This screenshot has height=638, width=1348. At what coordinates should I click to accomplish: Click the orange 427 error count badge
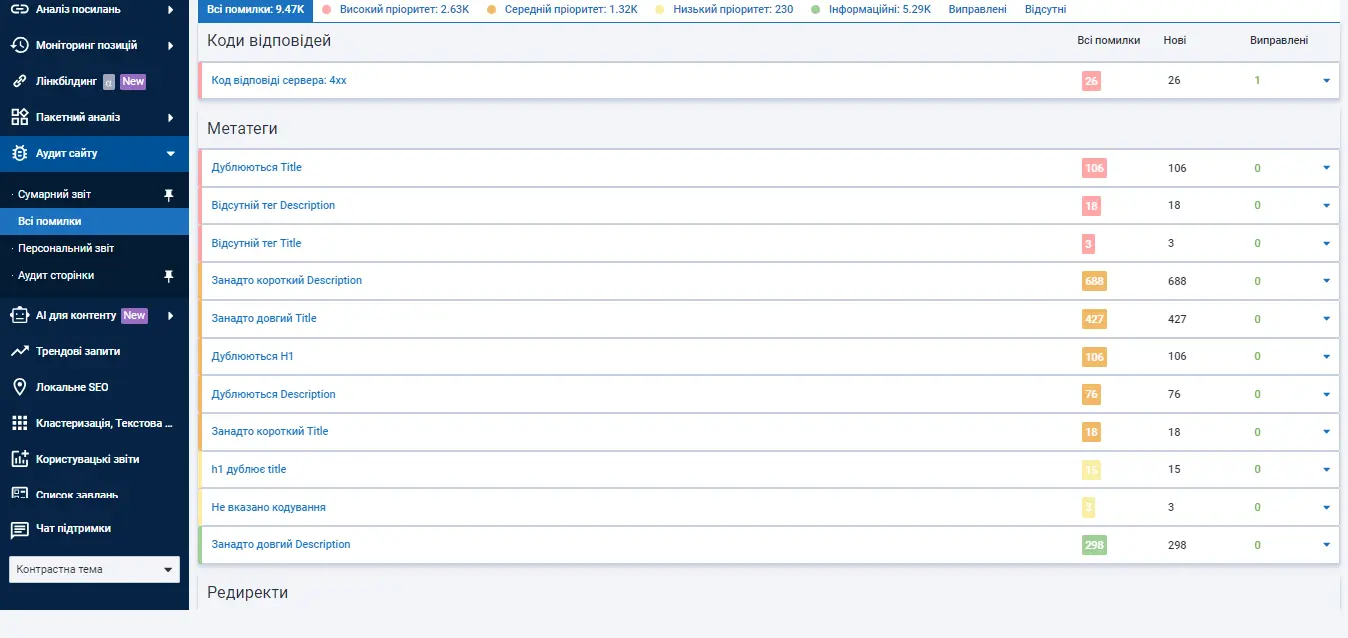1094,319
